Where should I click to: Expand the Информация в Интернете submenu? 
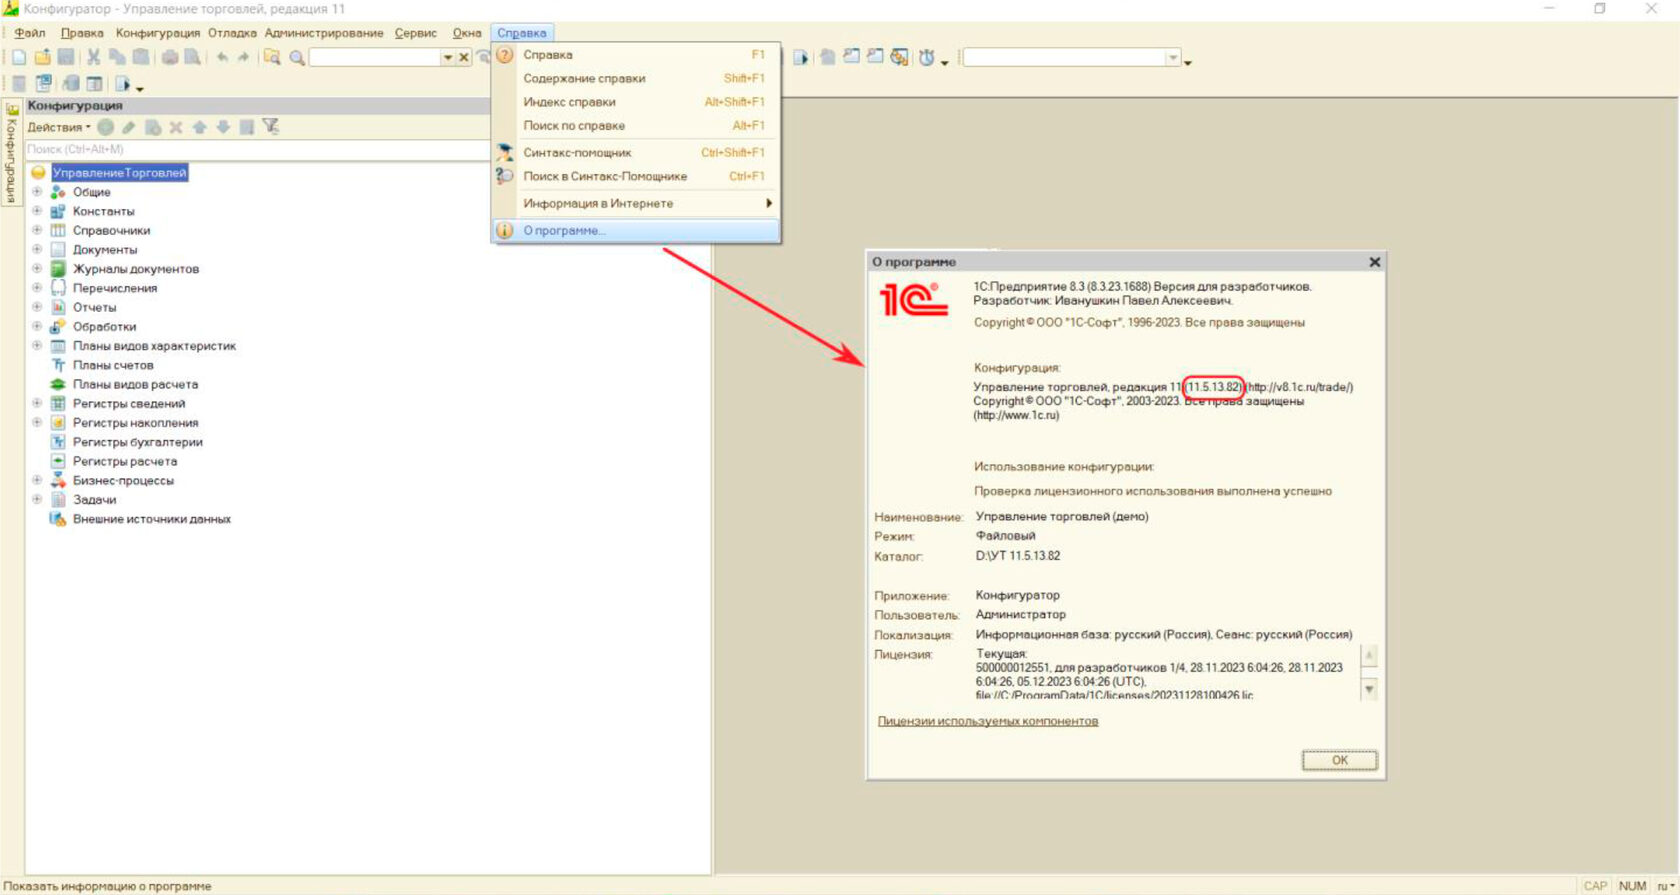coord(636,203)
